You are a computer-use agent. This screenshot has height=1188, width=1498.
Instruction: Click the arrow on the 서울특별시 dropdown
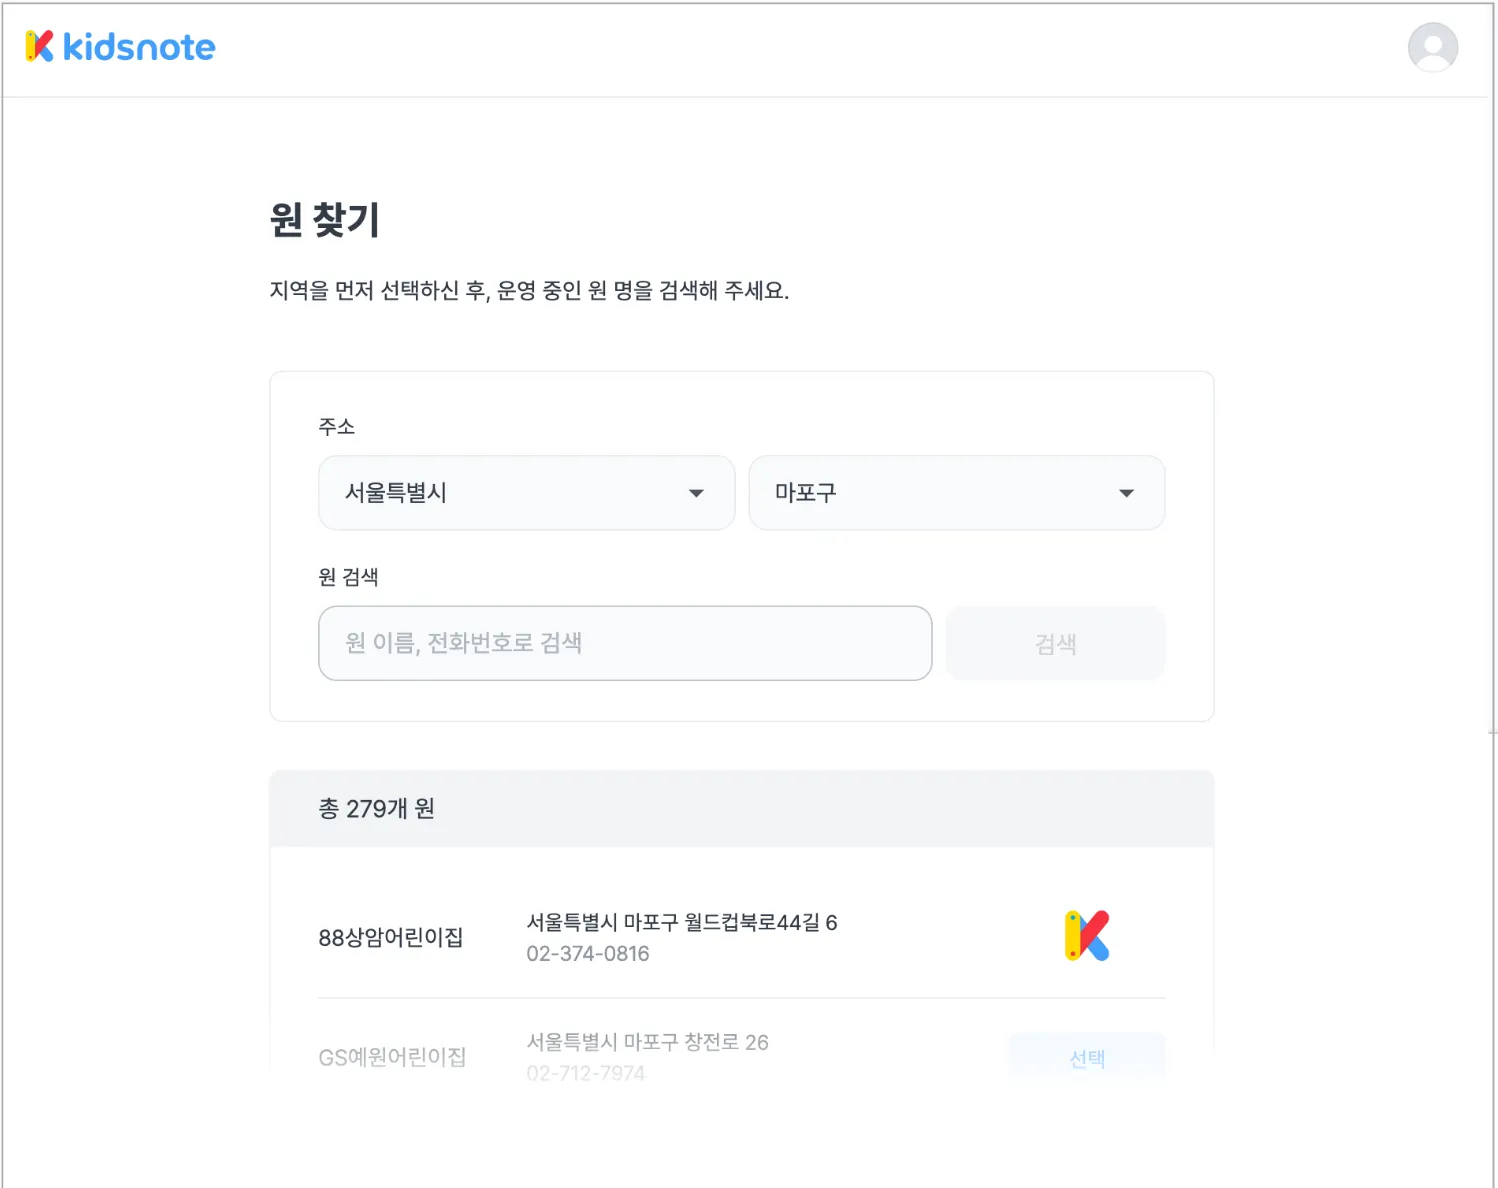point(696,493)
